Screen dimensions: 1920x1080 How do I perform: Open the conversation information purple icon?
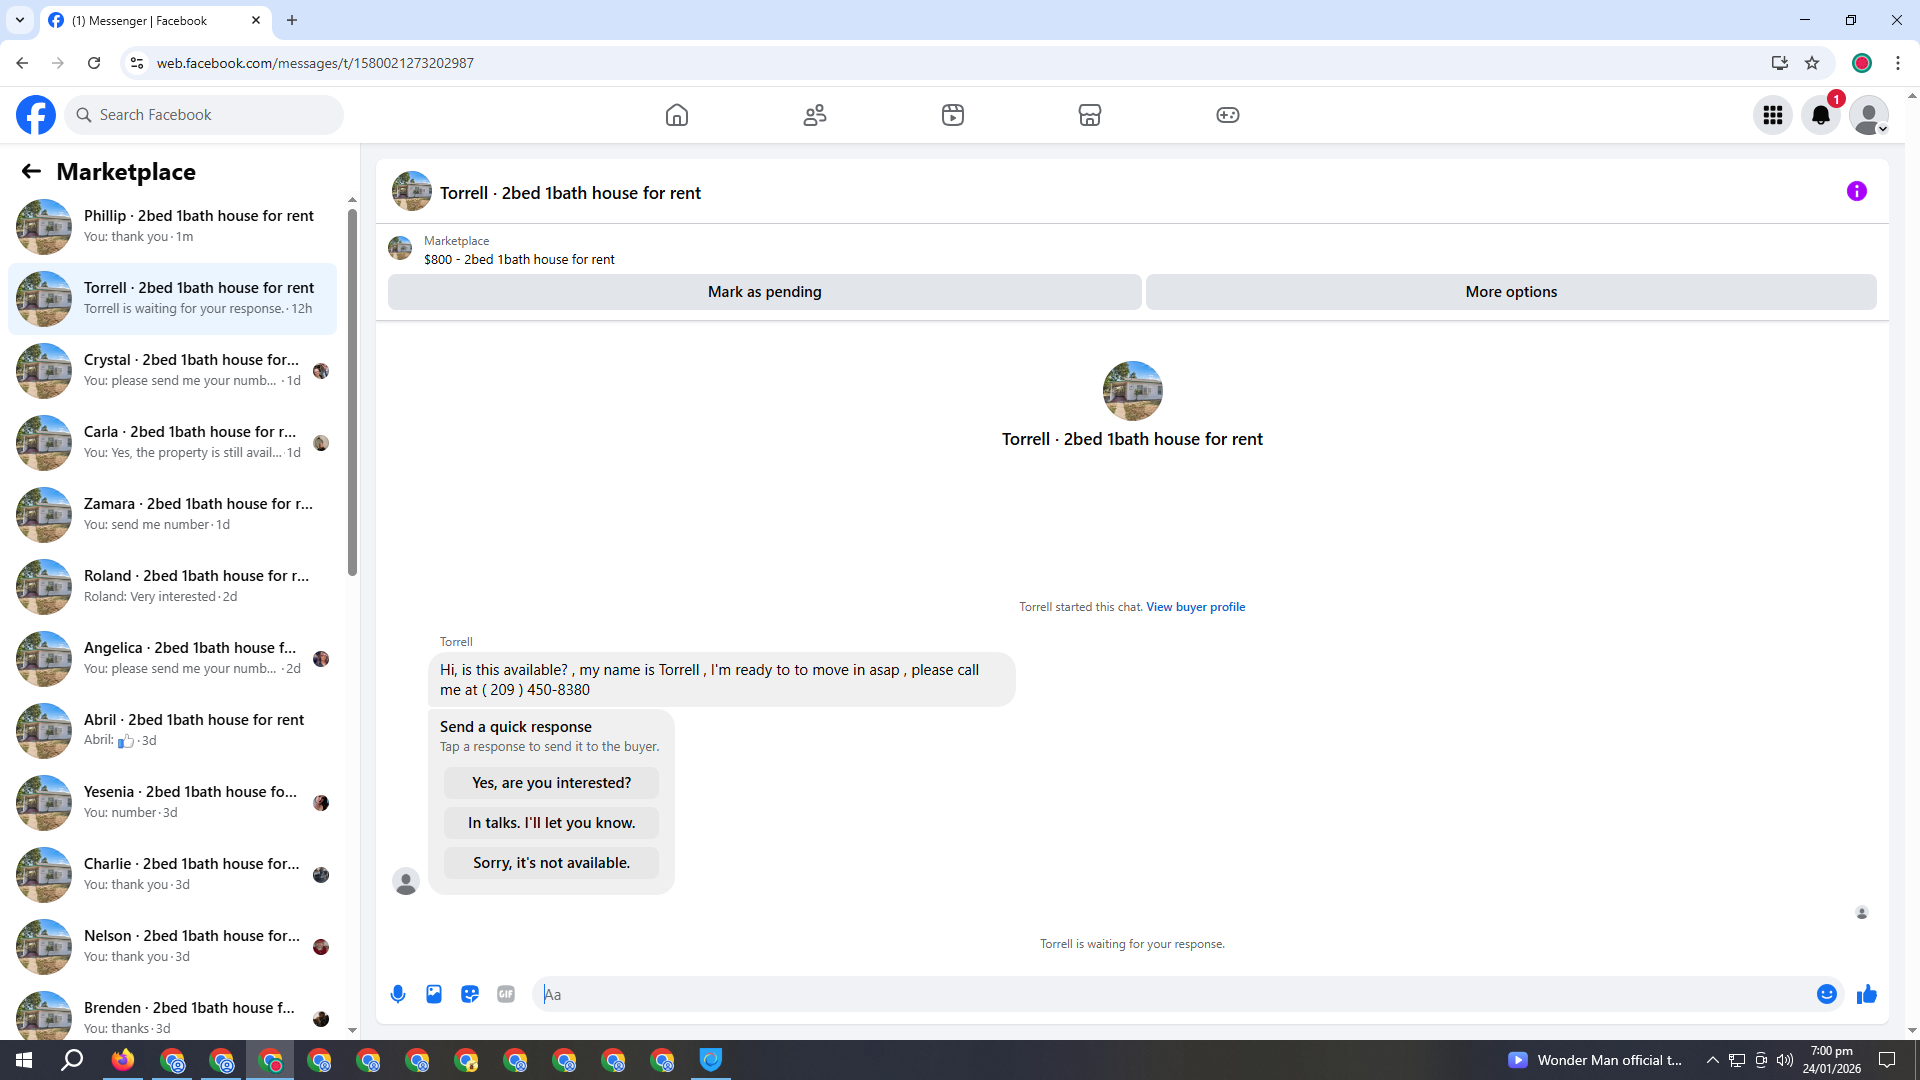[1856, 191]
